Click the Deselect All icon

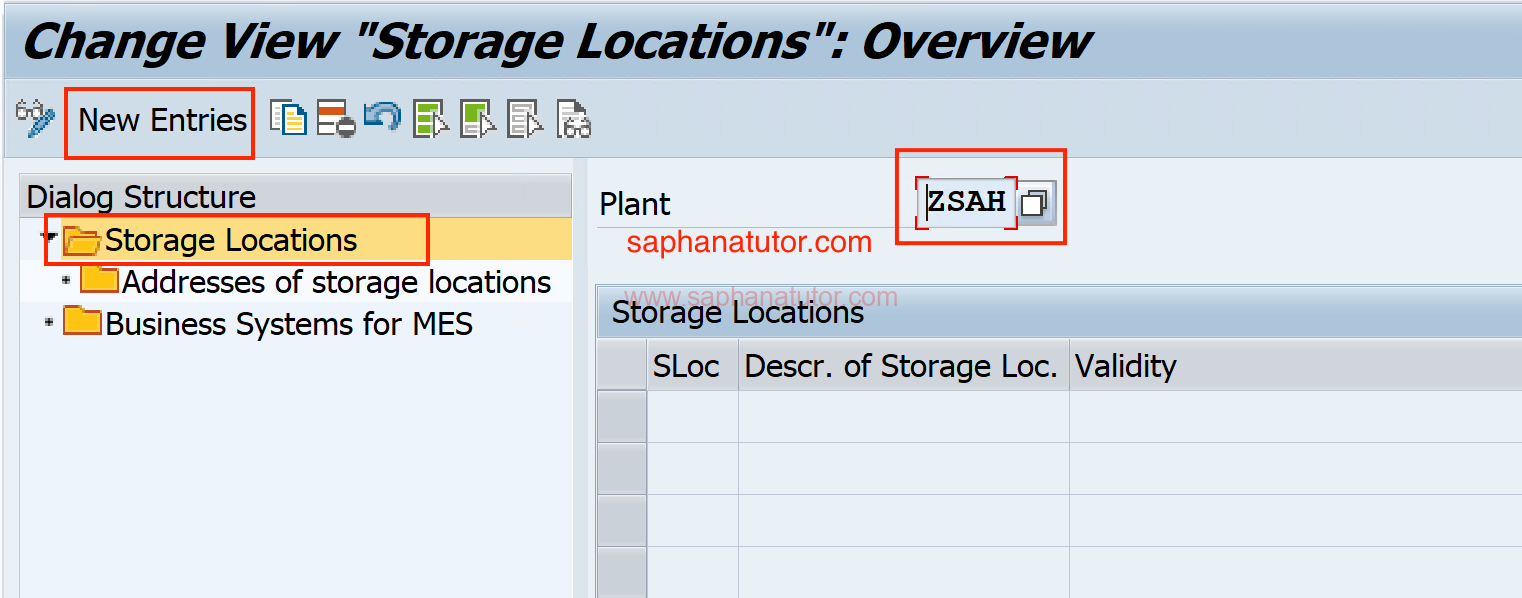(525, 119)
